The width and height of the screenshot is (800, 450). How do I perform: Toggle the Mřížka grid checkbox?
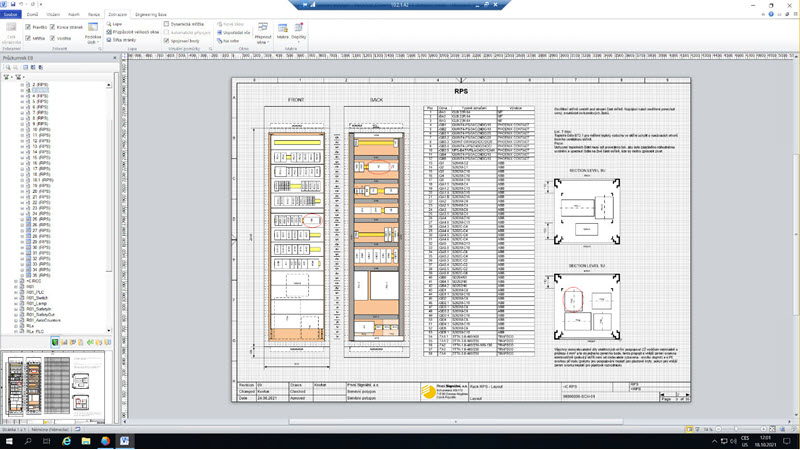[28, 38]
